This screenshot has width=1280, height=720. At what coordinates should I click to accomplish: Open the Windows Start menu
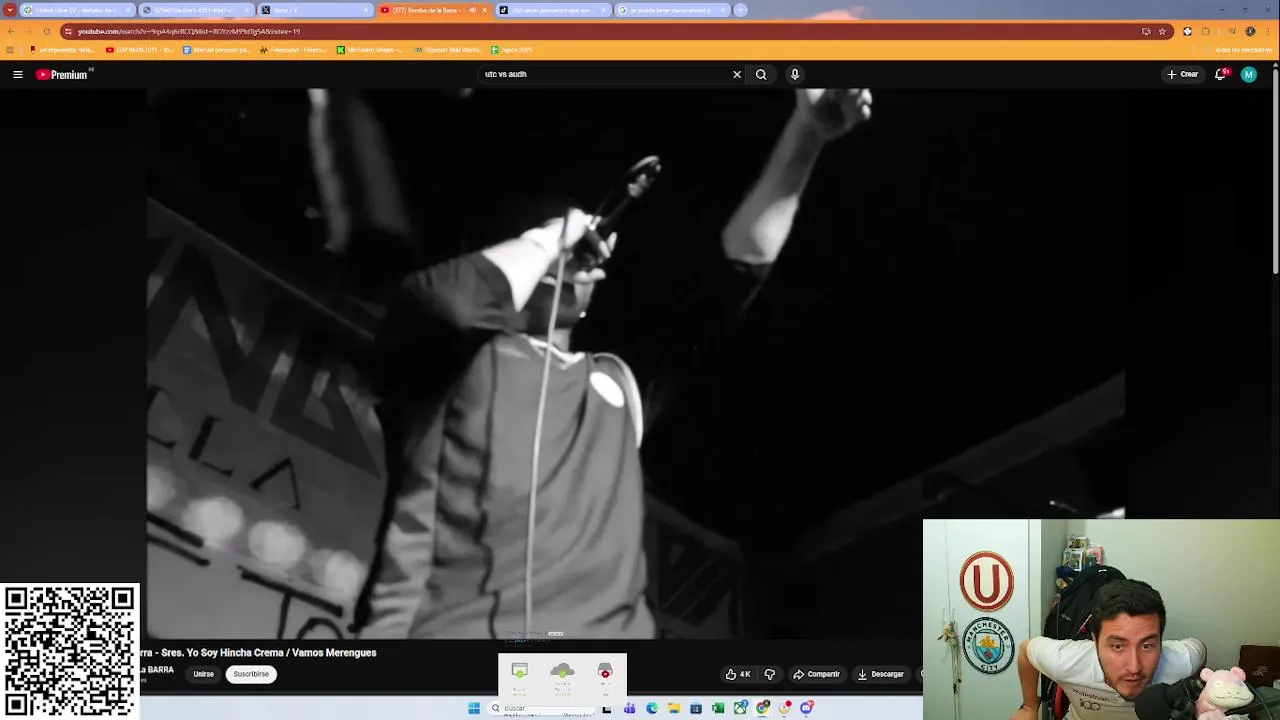[x=474, y=708]
